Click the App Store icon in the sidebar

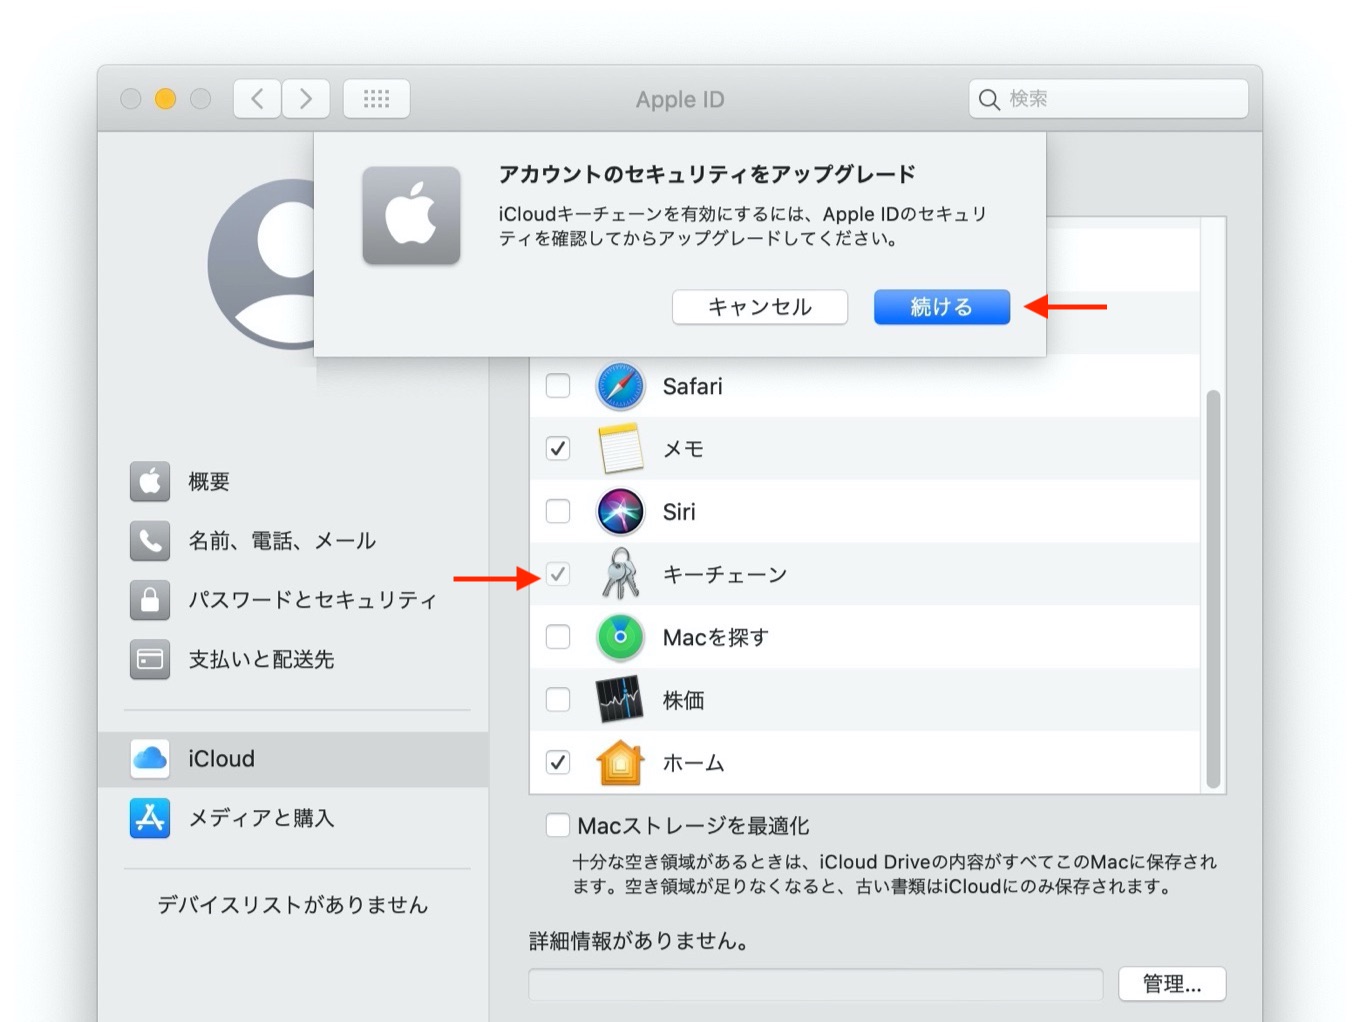tap(150, 818)
